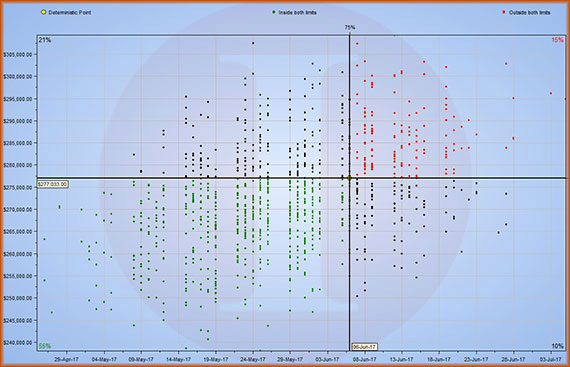Click the 14-May-17 date axis label

(178, 359)
